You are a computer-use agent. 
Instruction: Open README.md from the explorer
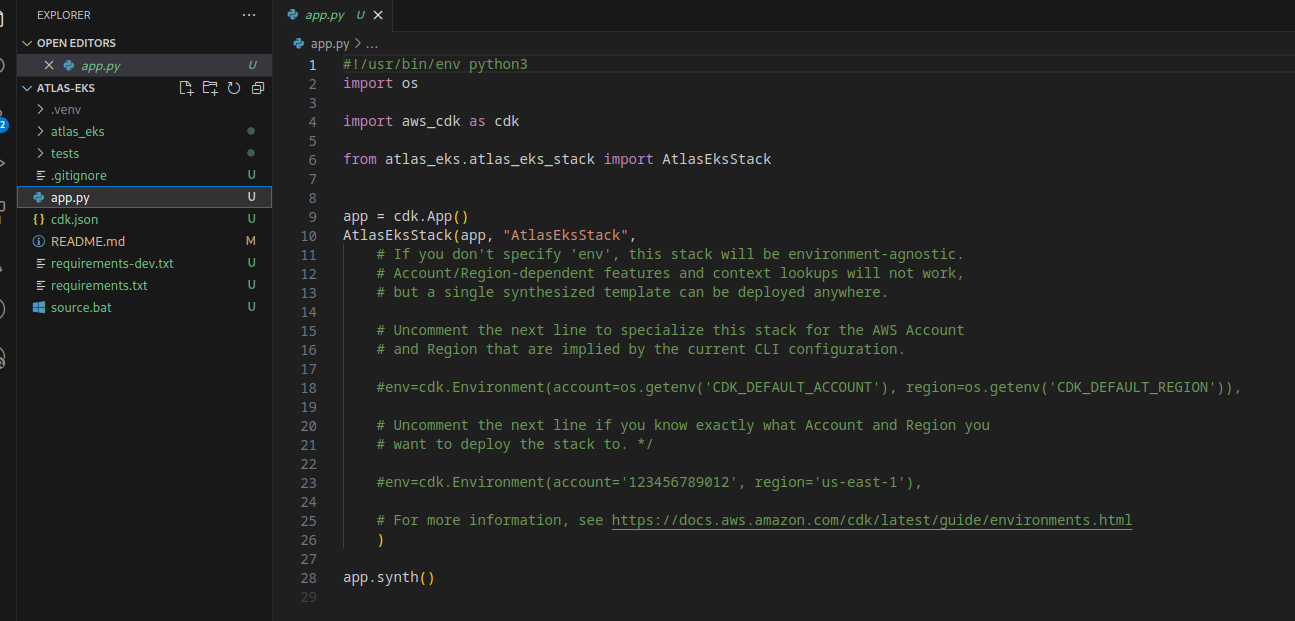(x=88, y=241)
